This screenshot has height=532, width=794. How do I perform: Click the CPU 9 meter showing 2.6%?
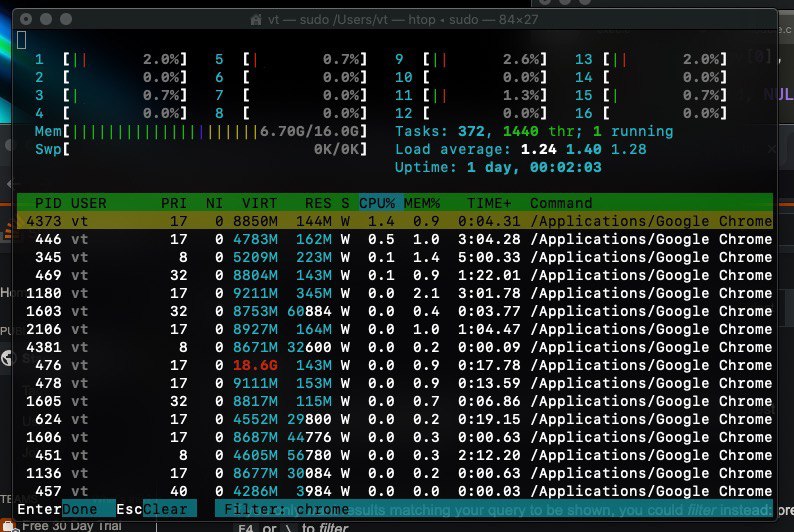(471, 59)
